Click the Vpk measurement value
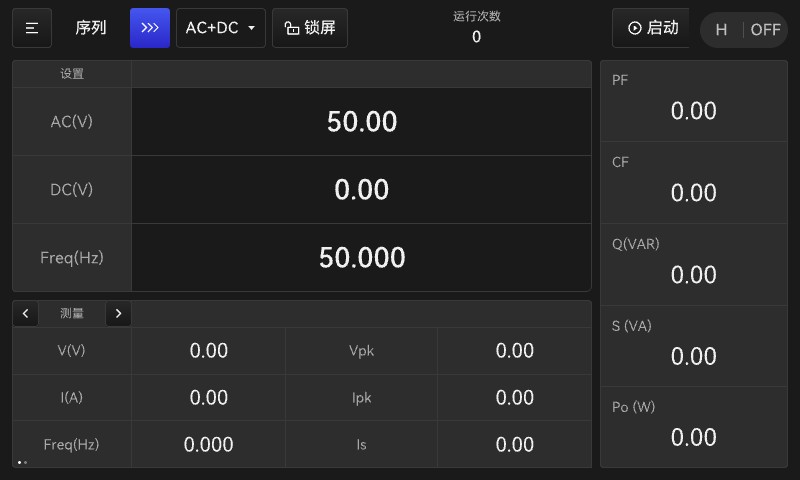The height and width of the screenshot is (480, 800). pyautogui.click(x=514, y=350)
